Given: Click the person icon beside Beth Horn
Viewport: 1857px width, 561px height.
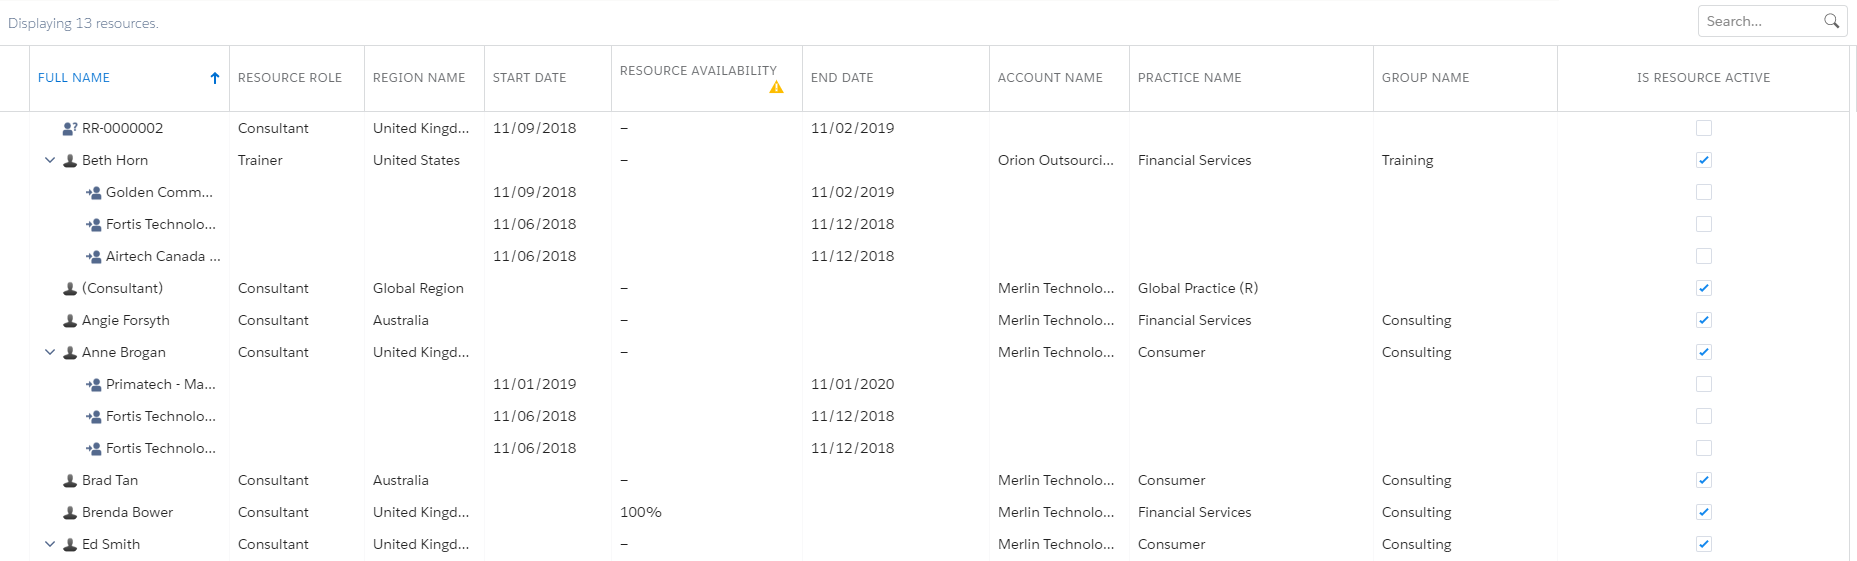Looking at the screenshot, I should click(x=70, y=160).
